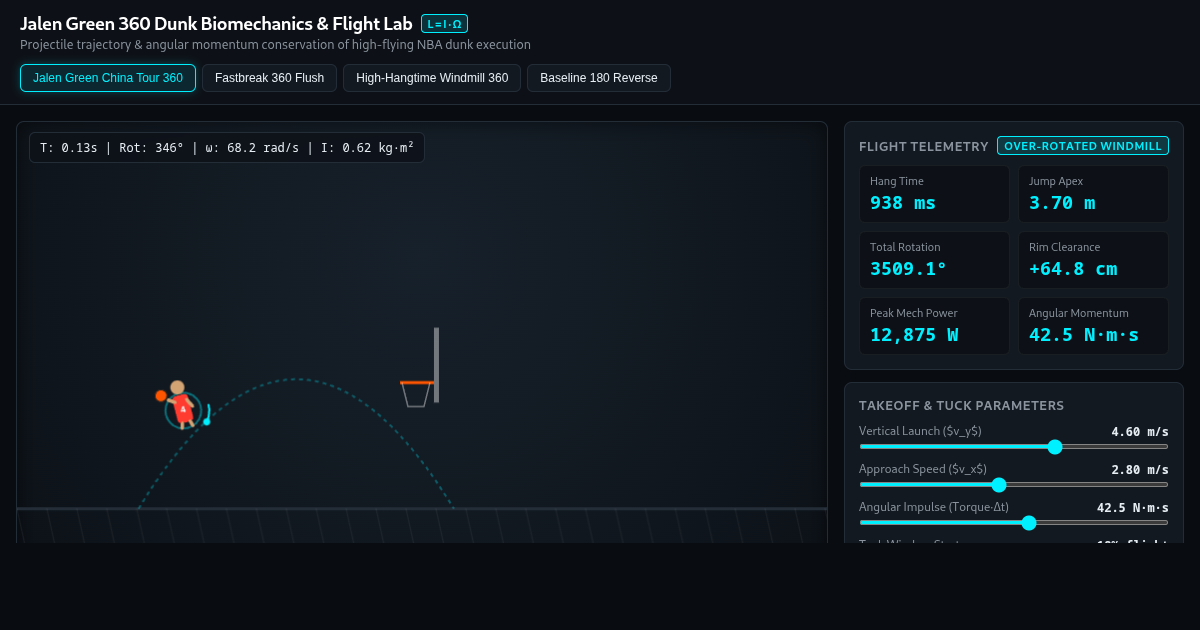Viewport: 1200px width, 630px height.
Task: Click the Angular Momentum value 42.5 N·m·s
Action: pyautogui.click(x=1084, y=335)
